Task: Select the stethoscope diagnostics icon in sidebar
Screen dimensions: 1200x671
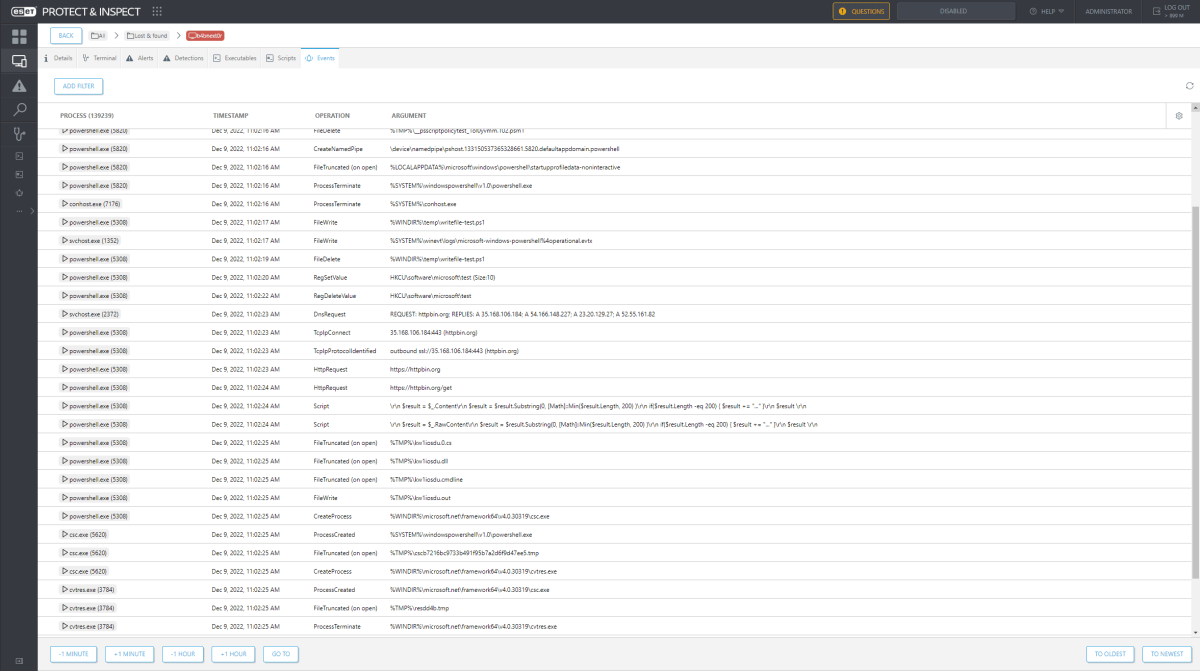Action: pos(18,133)
